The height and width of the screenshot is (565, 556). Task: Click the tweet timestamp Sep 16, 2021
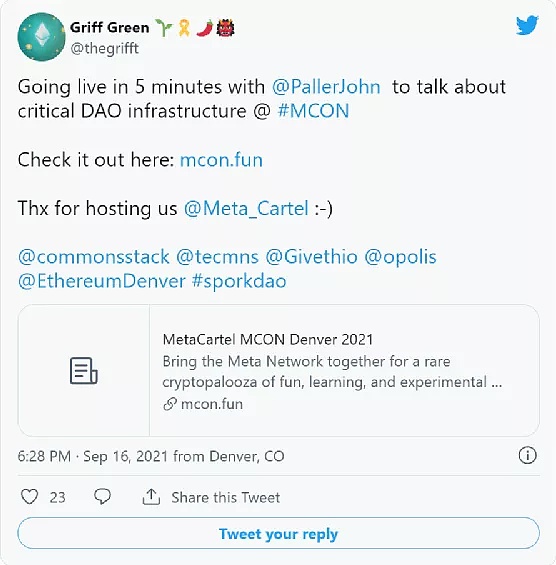point(125,456)
